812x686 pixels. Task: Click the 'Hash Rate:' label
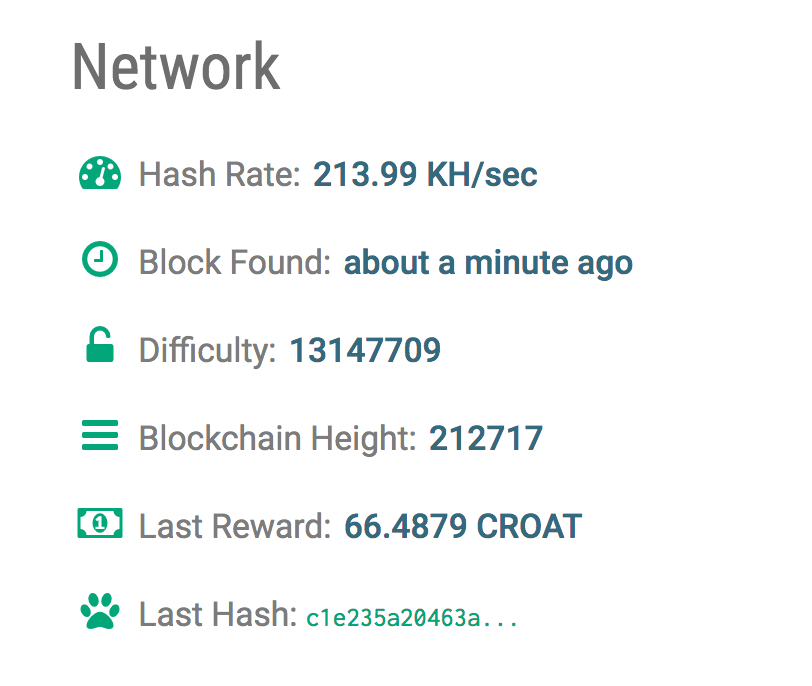[220, 174]
